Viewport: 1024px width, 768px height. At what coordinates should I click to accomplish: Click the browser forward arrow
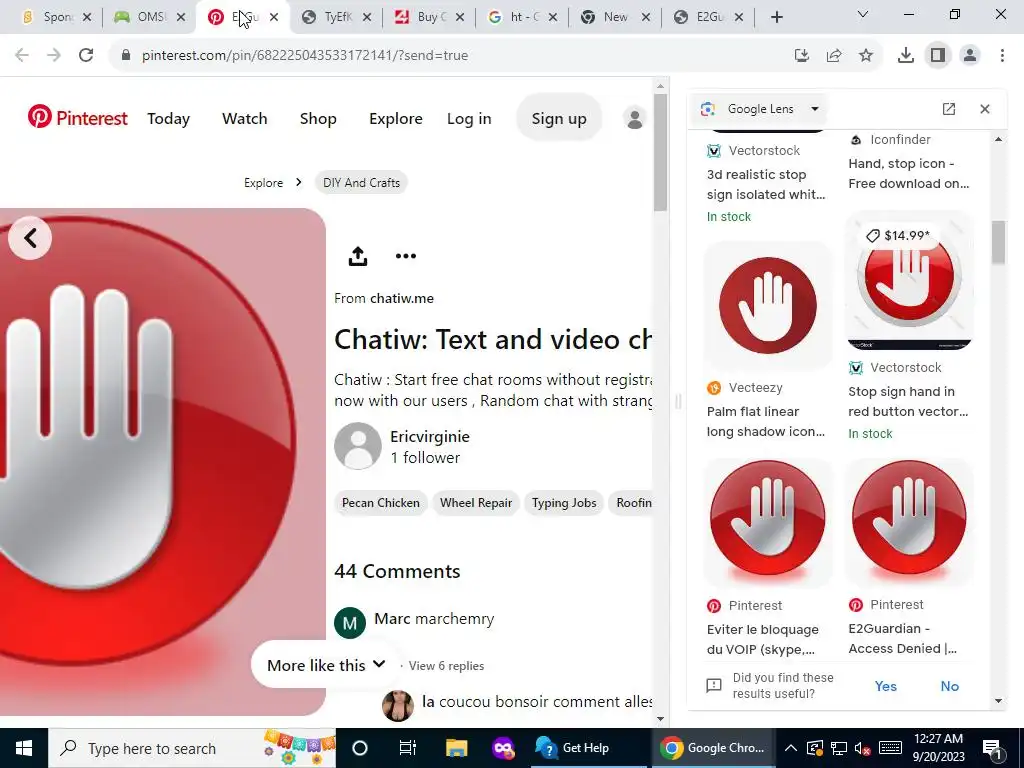coord(54,56)
